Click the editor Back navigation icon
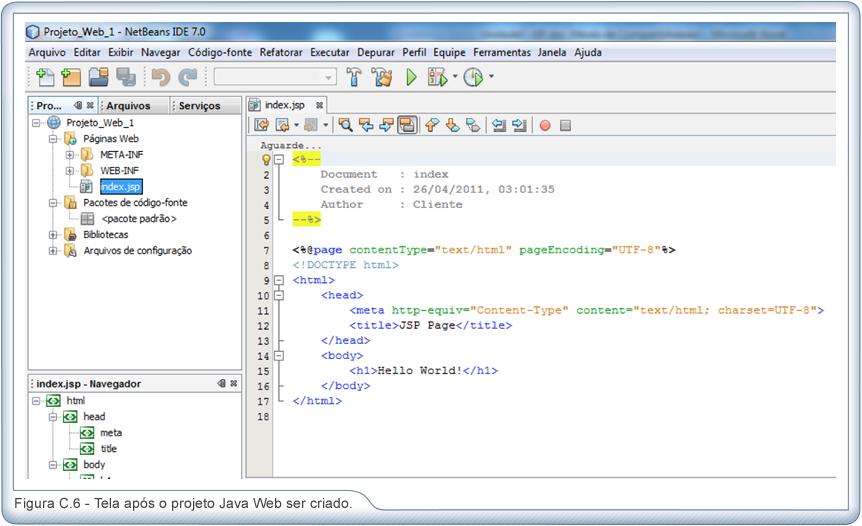Image resolution: width=862 pixels, height=526 pixels. pyautogui.click(x=282, y=125)
